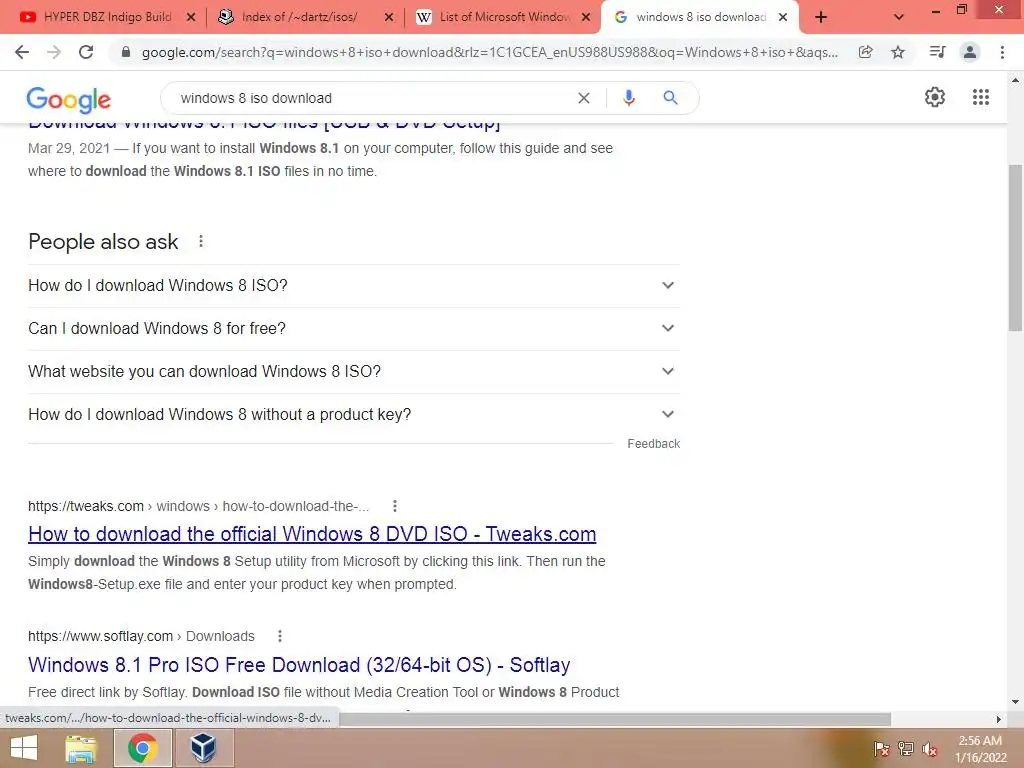Image resolution: width=1024 pixels, height=768 pixels.
Task: Open the Windows Start menu
Action: tap(24, 748)
